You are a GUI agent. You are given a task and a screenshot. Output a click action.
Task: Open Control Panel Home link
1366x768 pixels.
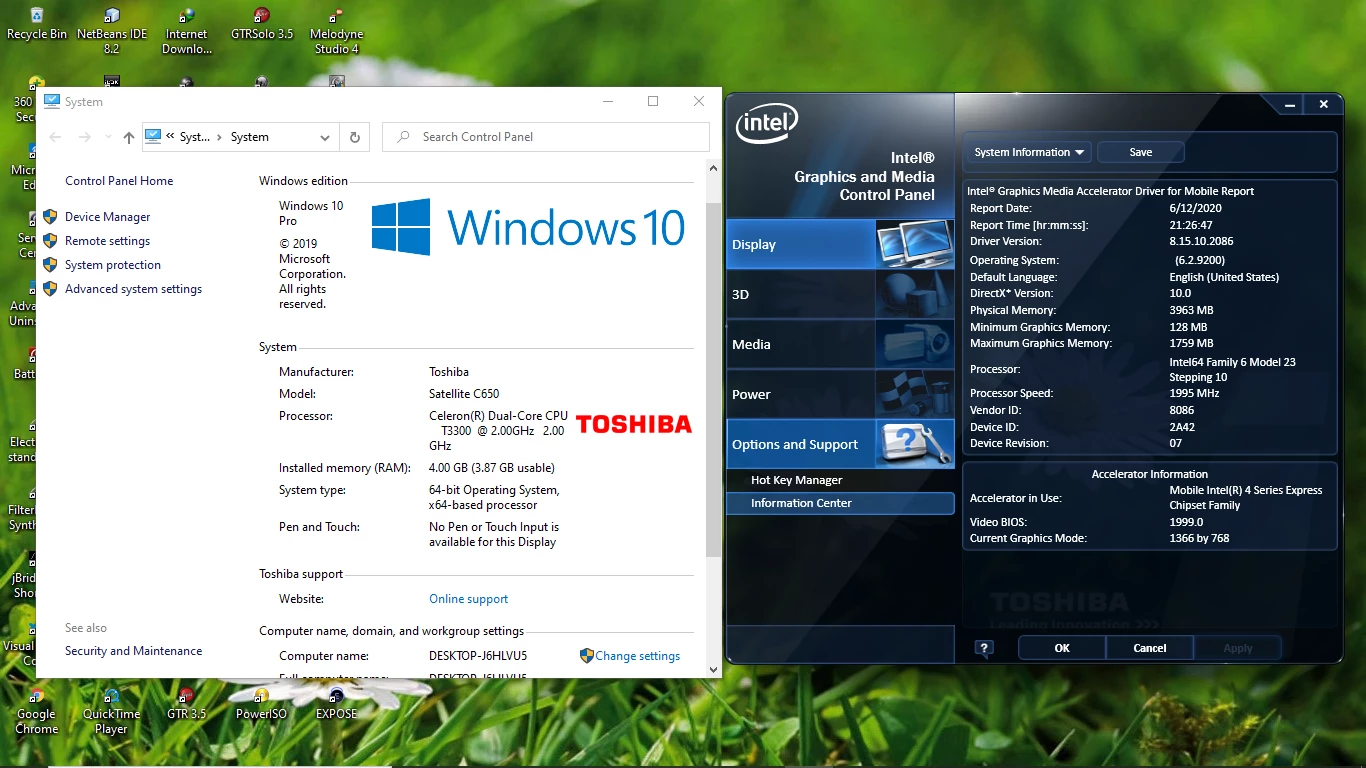click(x=119, y=181)
